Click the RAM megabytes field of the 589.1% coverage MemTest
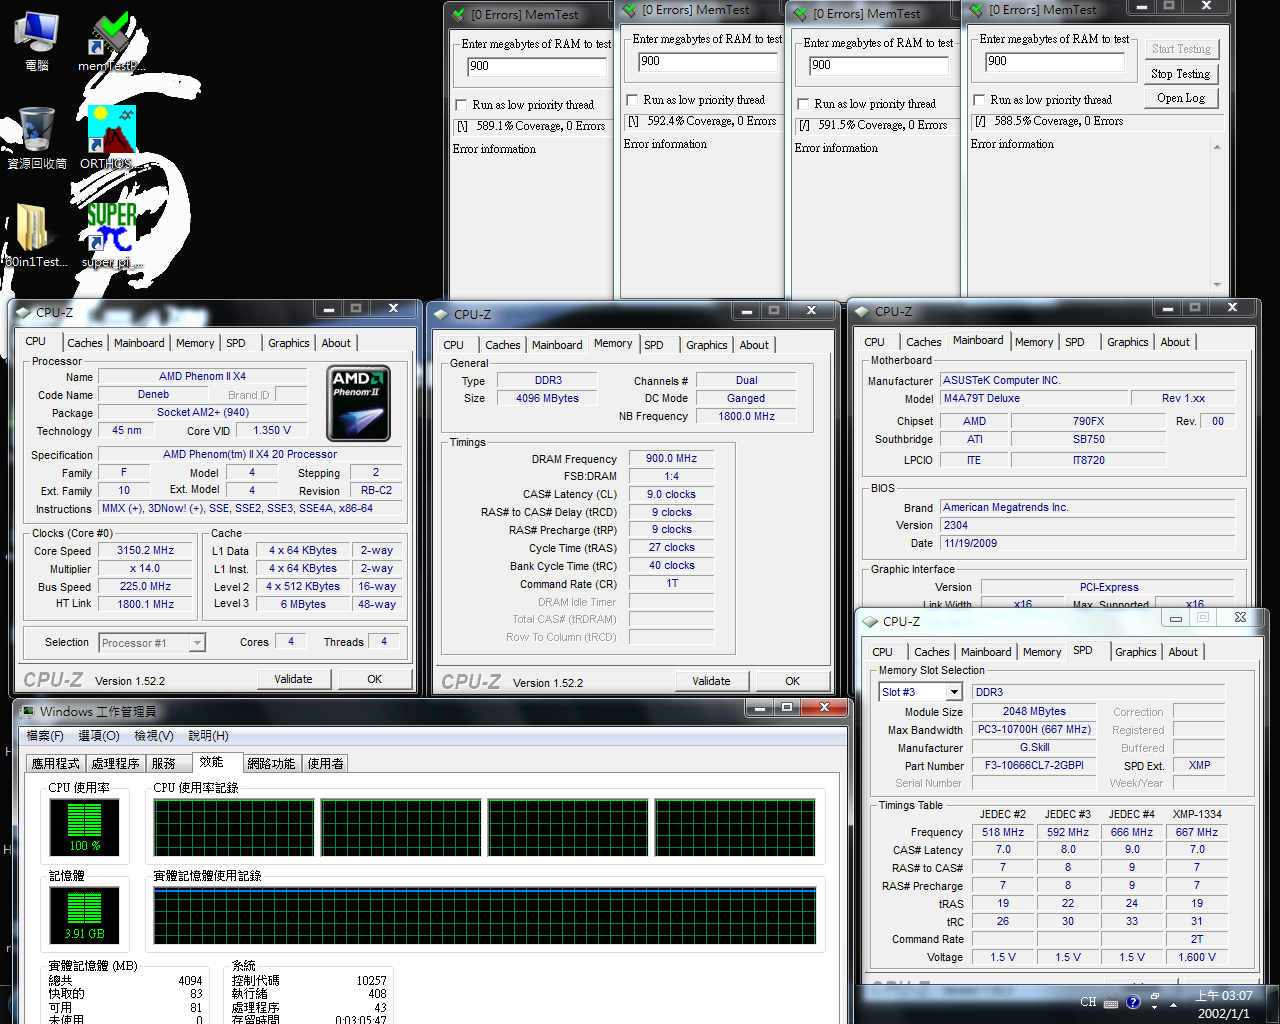1280x1024 pixels. coord(537,67)
